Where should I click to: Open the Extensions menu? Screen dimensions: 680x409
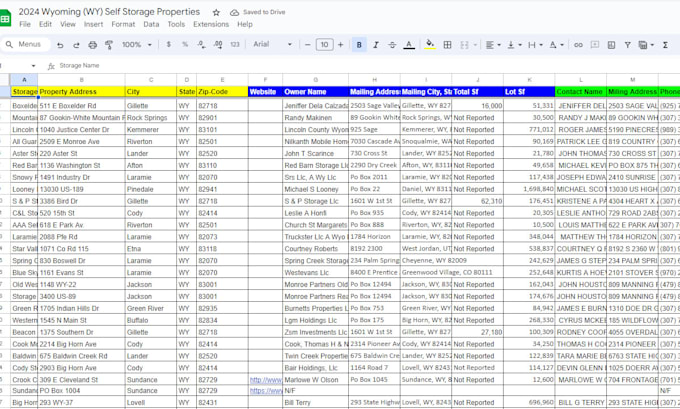point(211,24)
